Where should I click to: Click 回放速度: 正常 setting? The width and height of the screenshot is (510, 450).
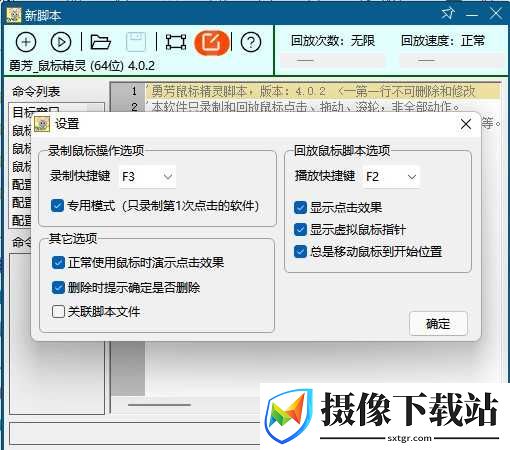(x=443, y=41)
